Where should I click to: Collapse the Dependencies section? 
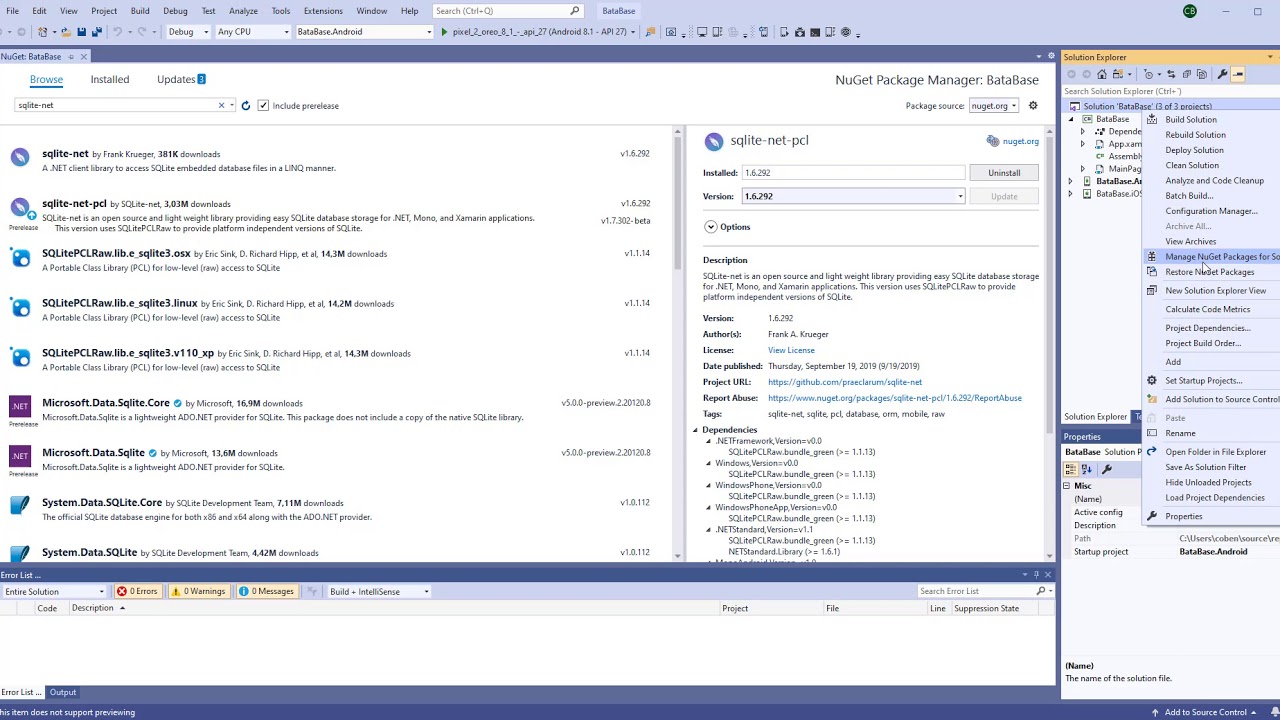click(695, 430)
